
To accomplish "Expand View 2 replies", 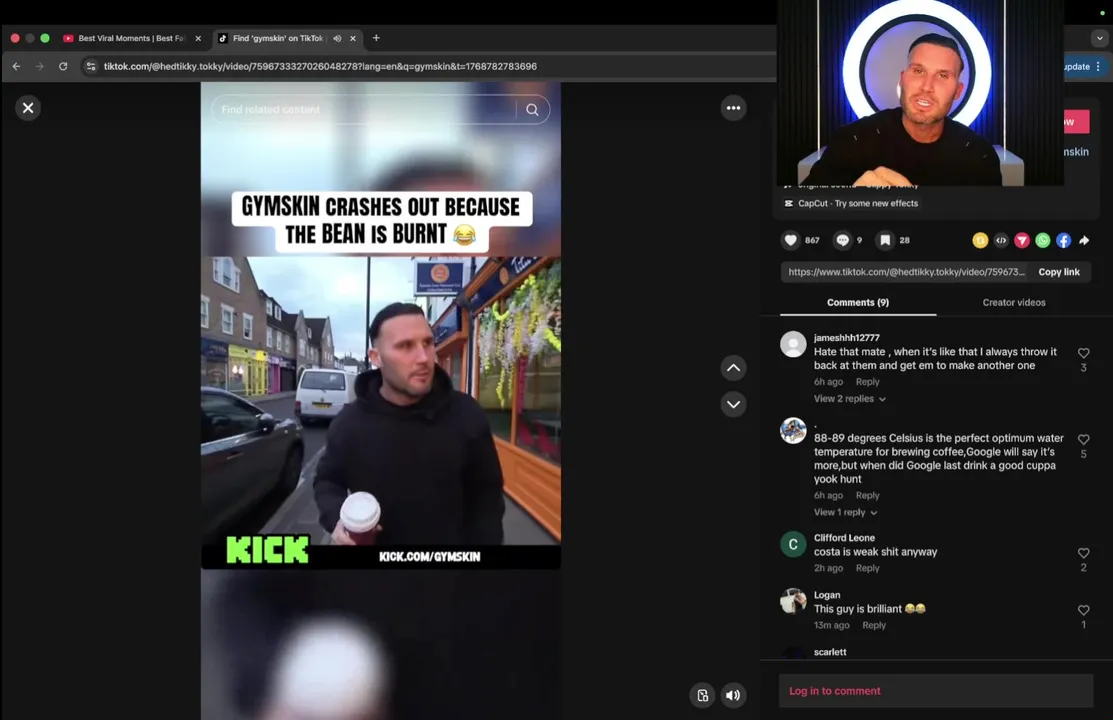I will pyautogui.click(x=849, y=399).
